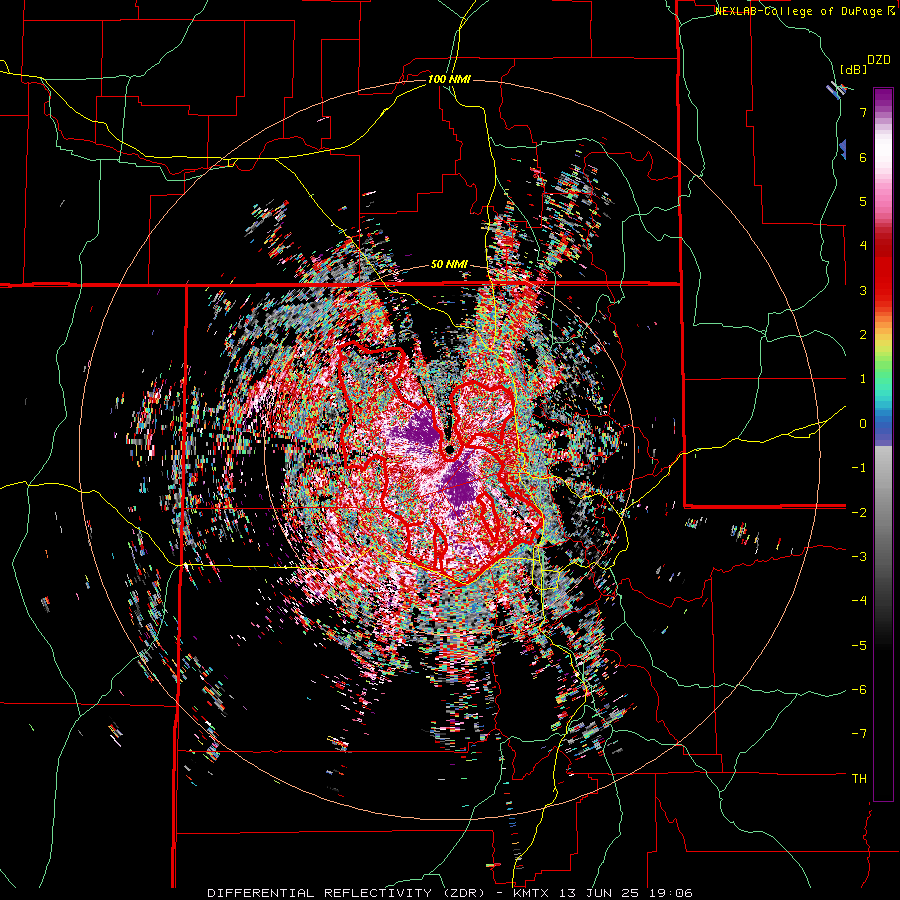Click the 1 dB value on the scale

863,379
